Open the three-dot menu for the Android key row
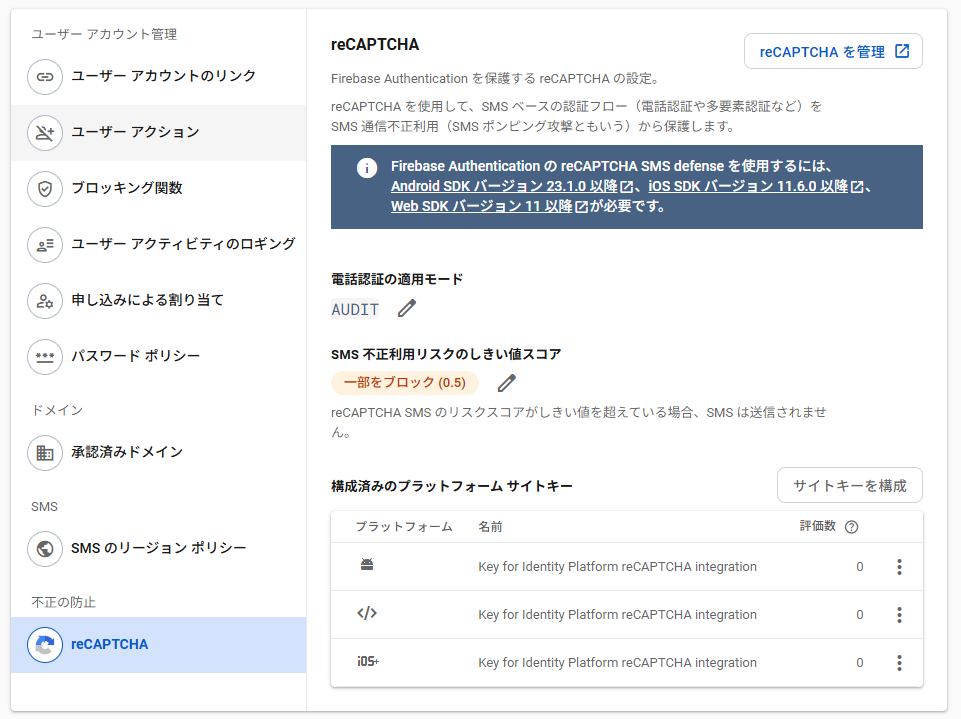The image size is (961, 719). [x=899, y=567]
